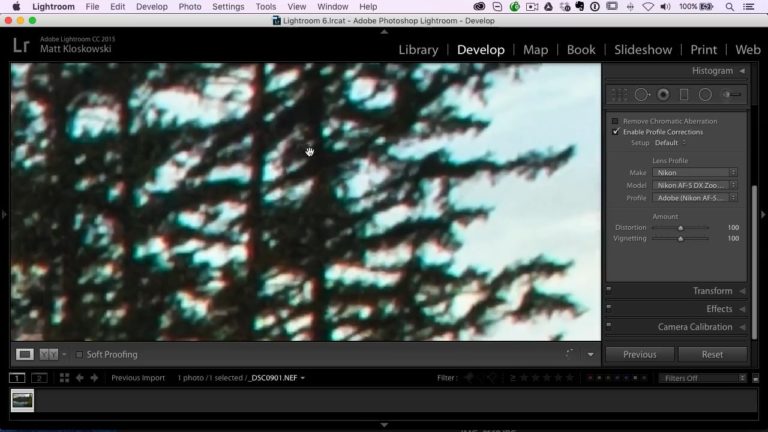Filter by flagged photos icon
768x432 pixels.
pyautogui.click(x=469, y=378)
